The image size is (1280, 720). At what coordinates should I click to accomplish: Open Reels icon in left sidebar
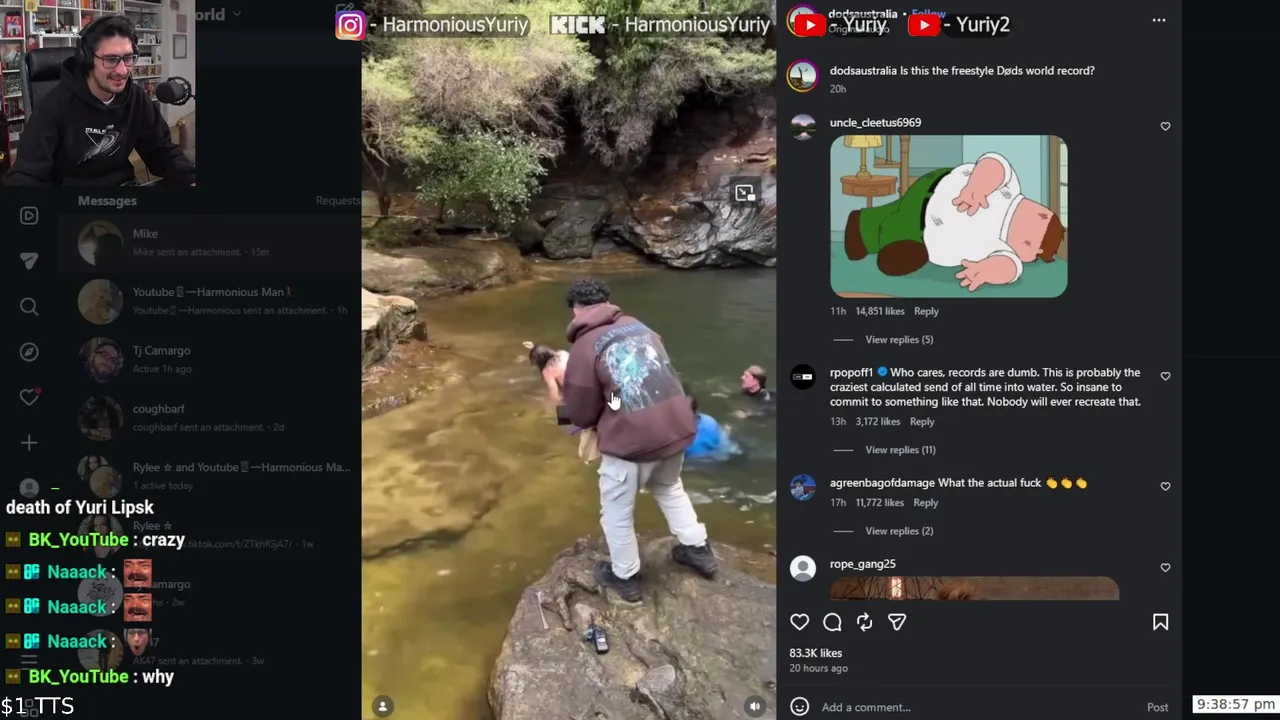click(x=29, y=216)
